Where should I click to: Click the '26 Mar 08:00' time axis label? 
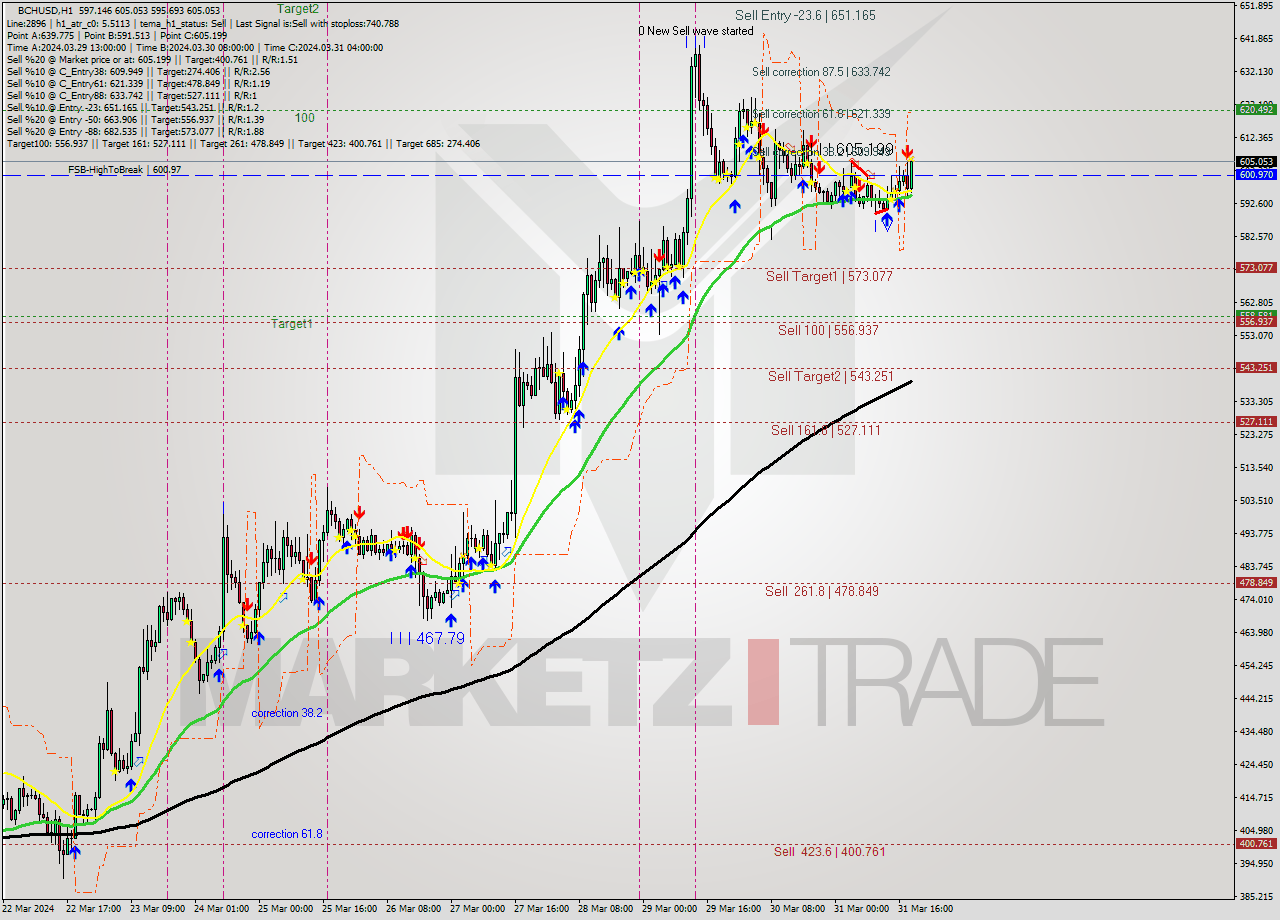coord(413,909)
